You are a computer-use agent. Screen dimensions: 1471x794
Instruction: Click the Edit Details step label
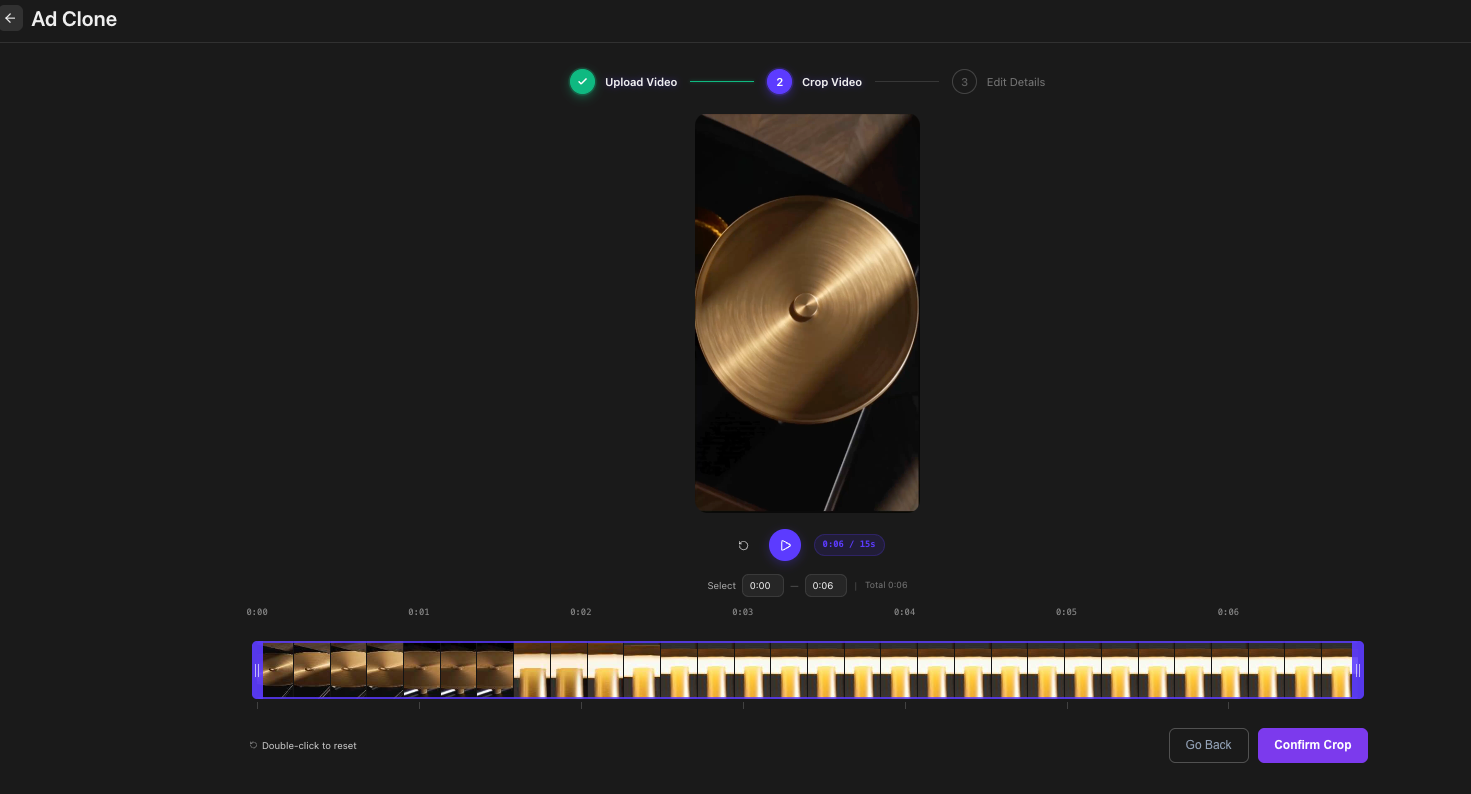1015,82
